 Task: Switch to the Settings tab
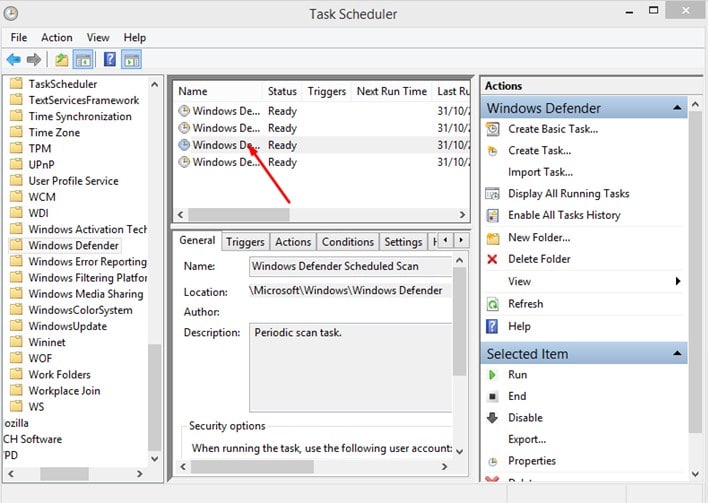coord(403,242)
